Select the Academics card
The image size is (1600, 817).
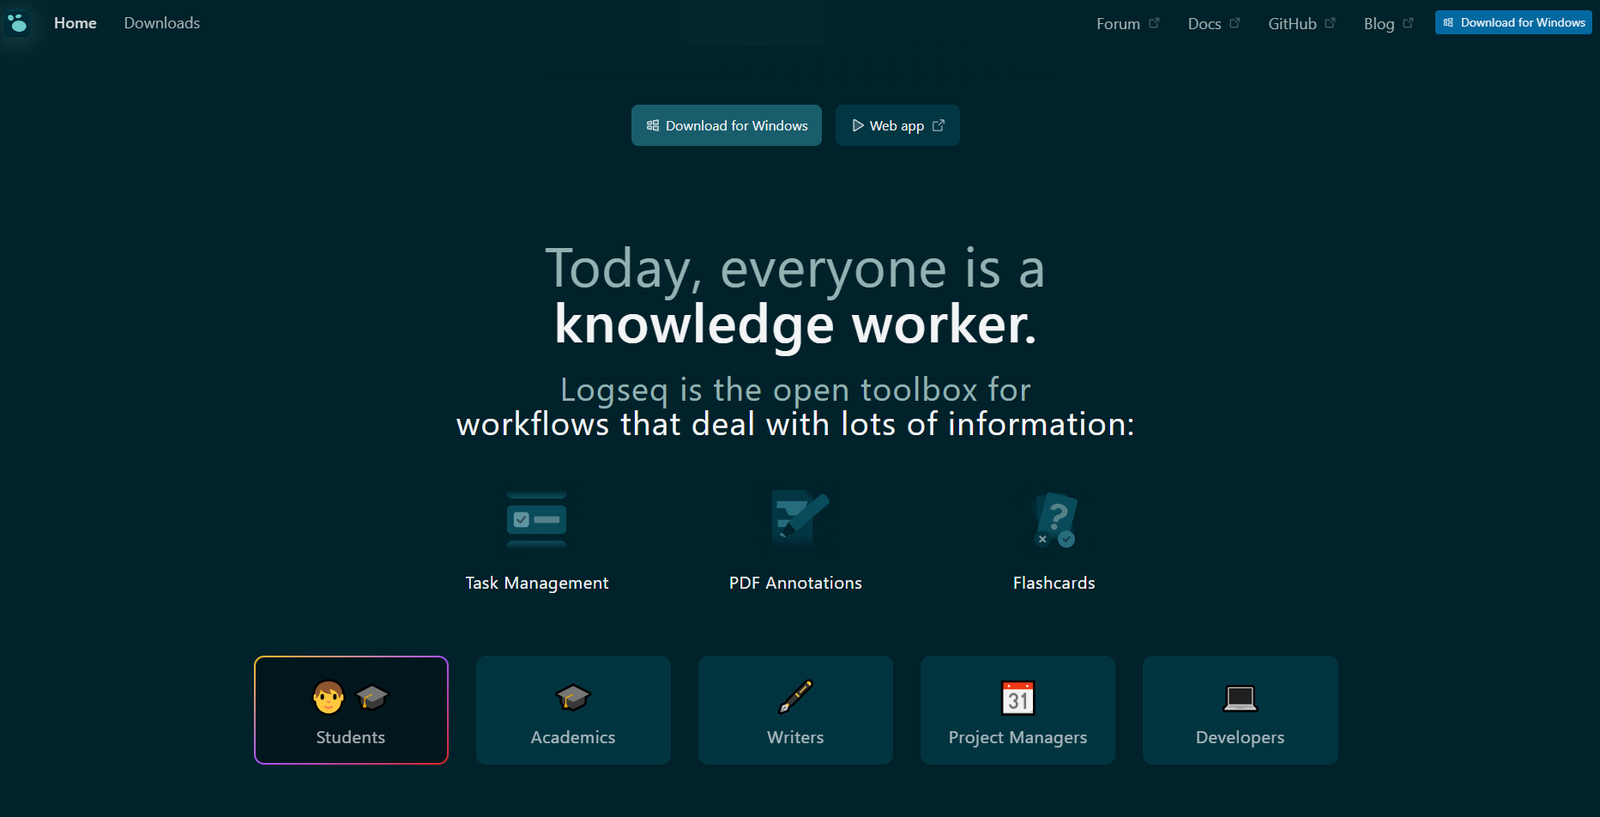[573, 710]
